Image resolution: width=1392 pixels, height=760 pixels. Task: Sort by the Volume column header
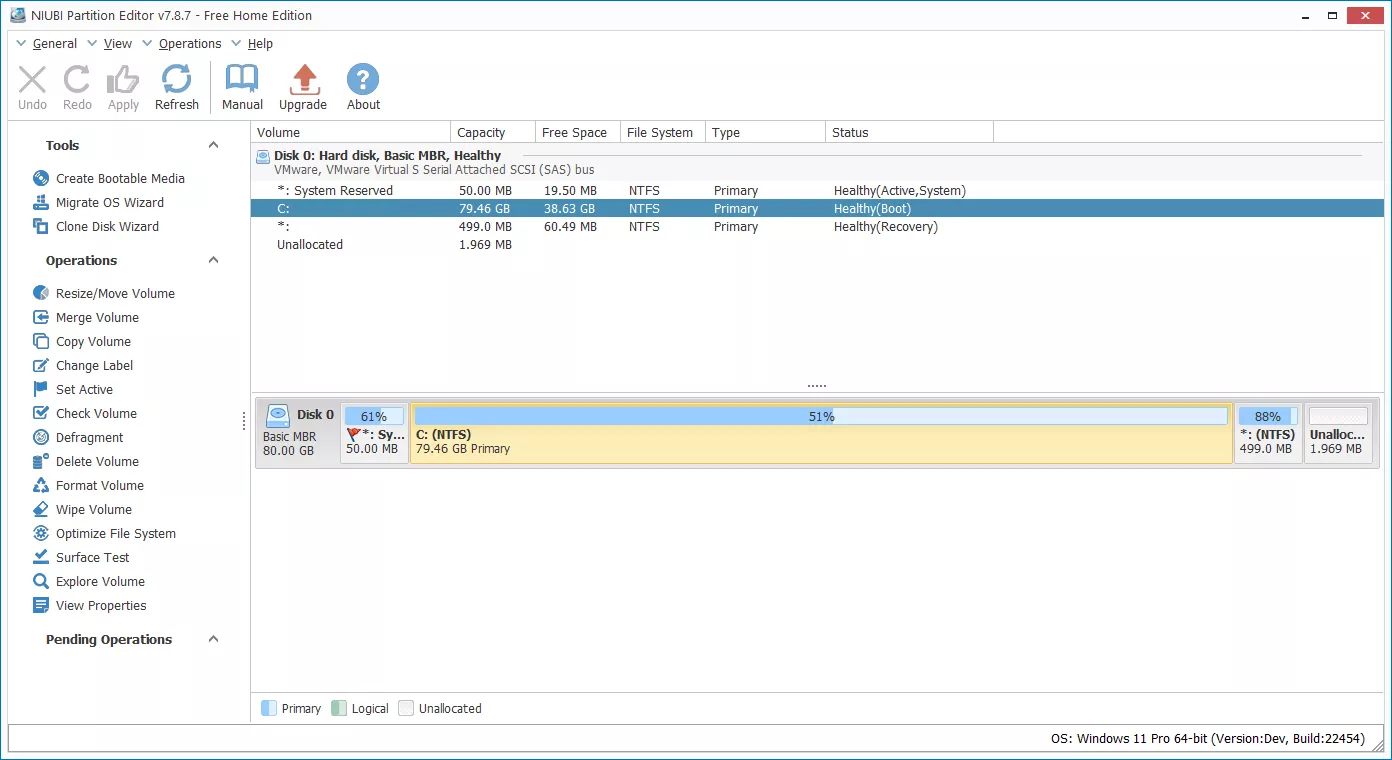click(351, 132)
